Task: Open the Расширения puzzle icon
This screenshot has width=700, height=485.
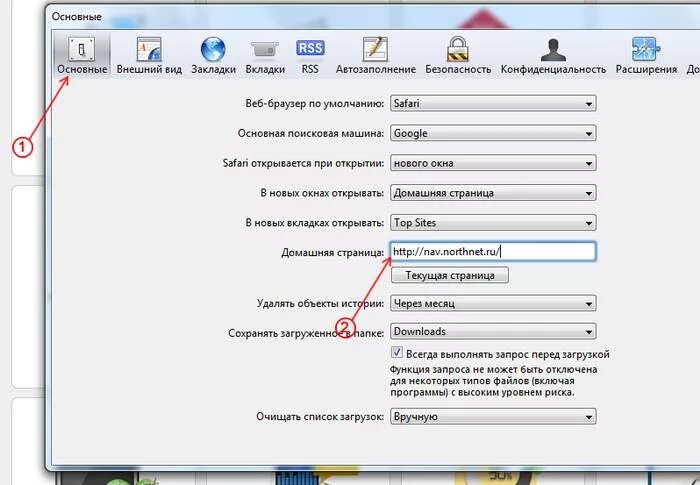Action: coord(646,49)
